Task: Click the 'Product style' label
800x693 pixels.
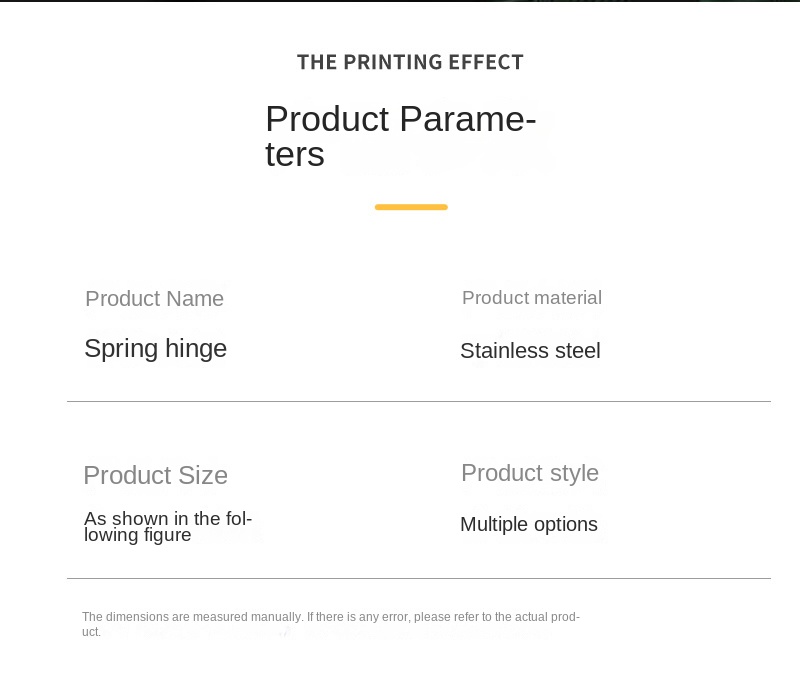Action: click(x=530, y=473)
